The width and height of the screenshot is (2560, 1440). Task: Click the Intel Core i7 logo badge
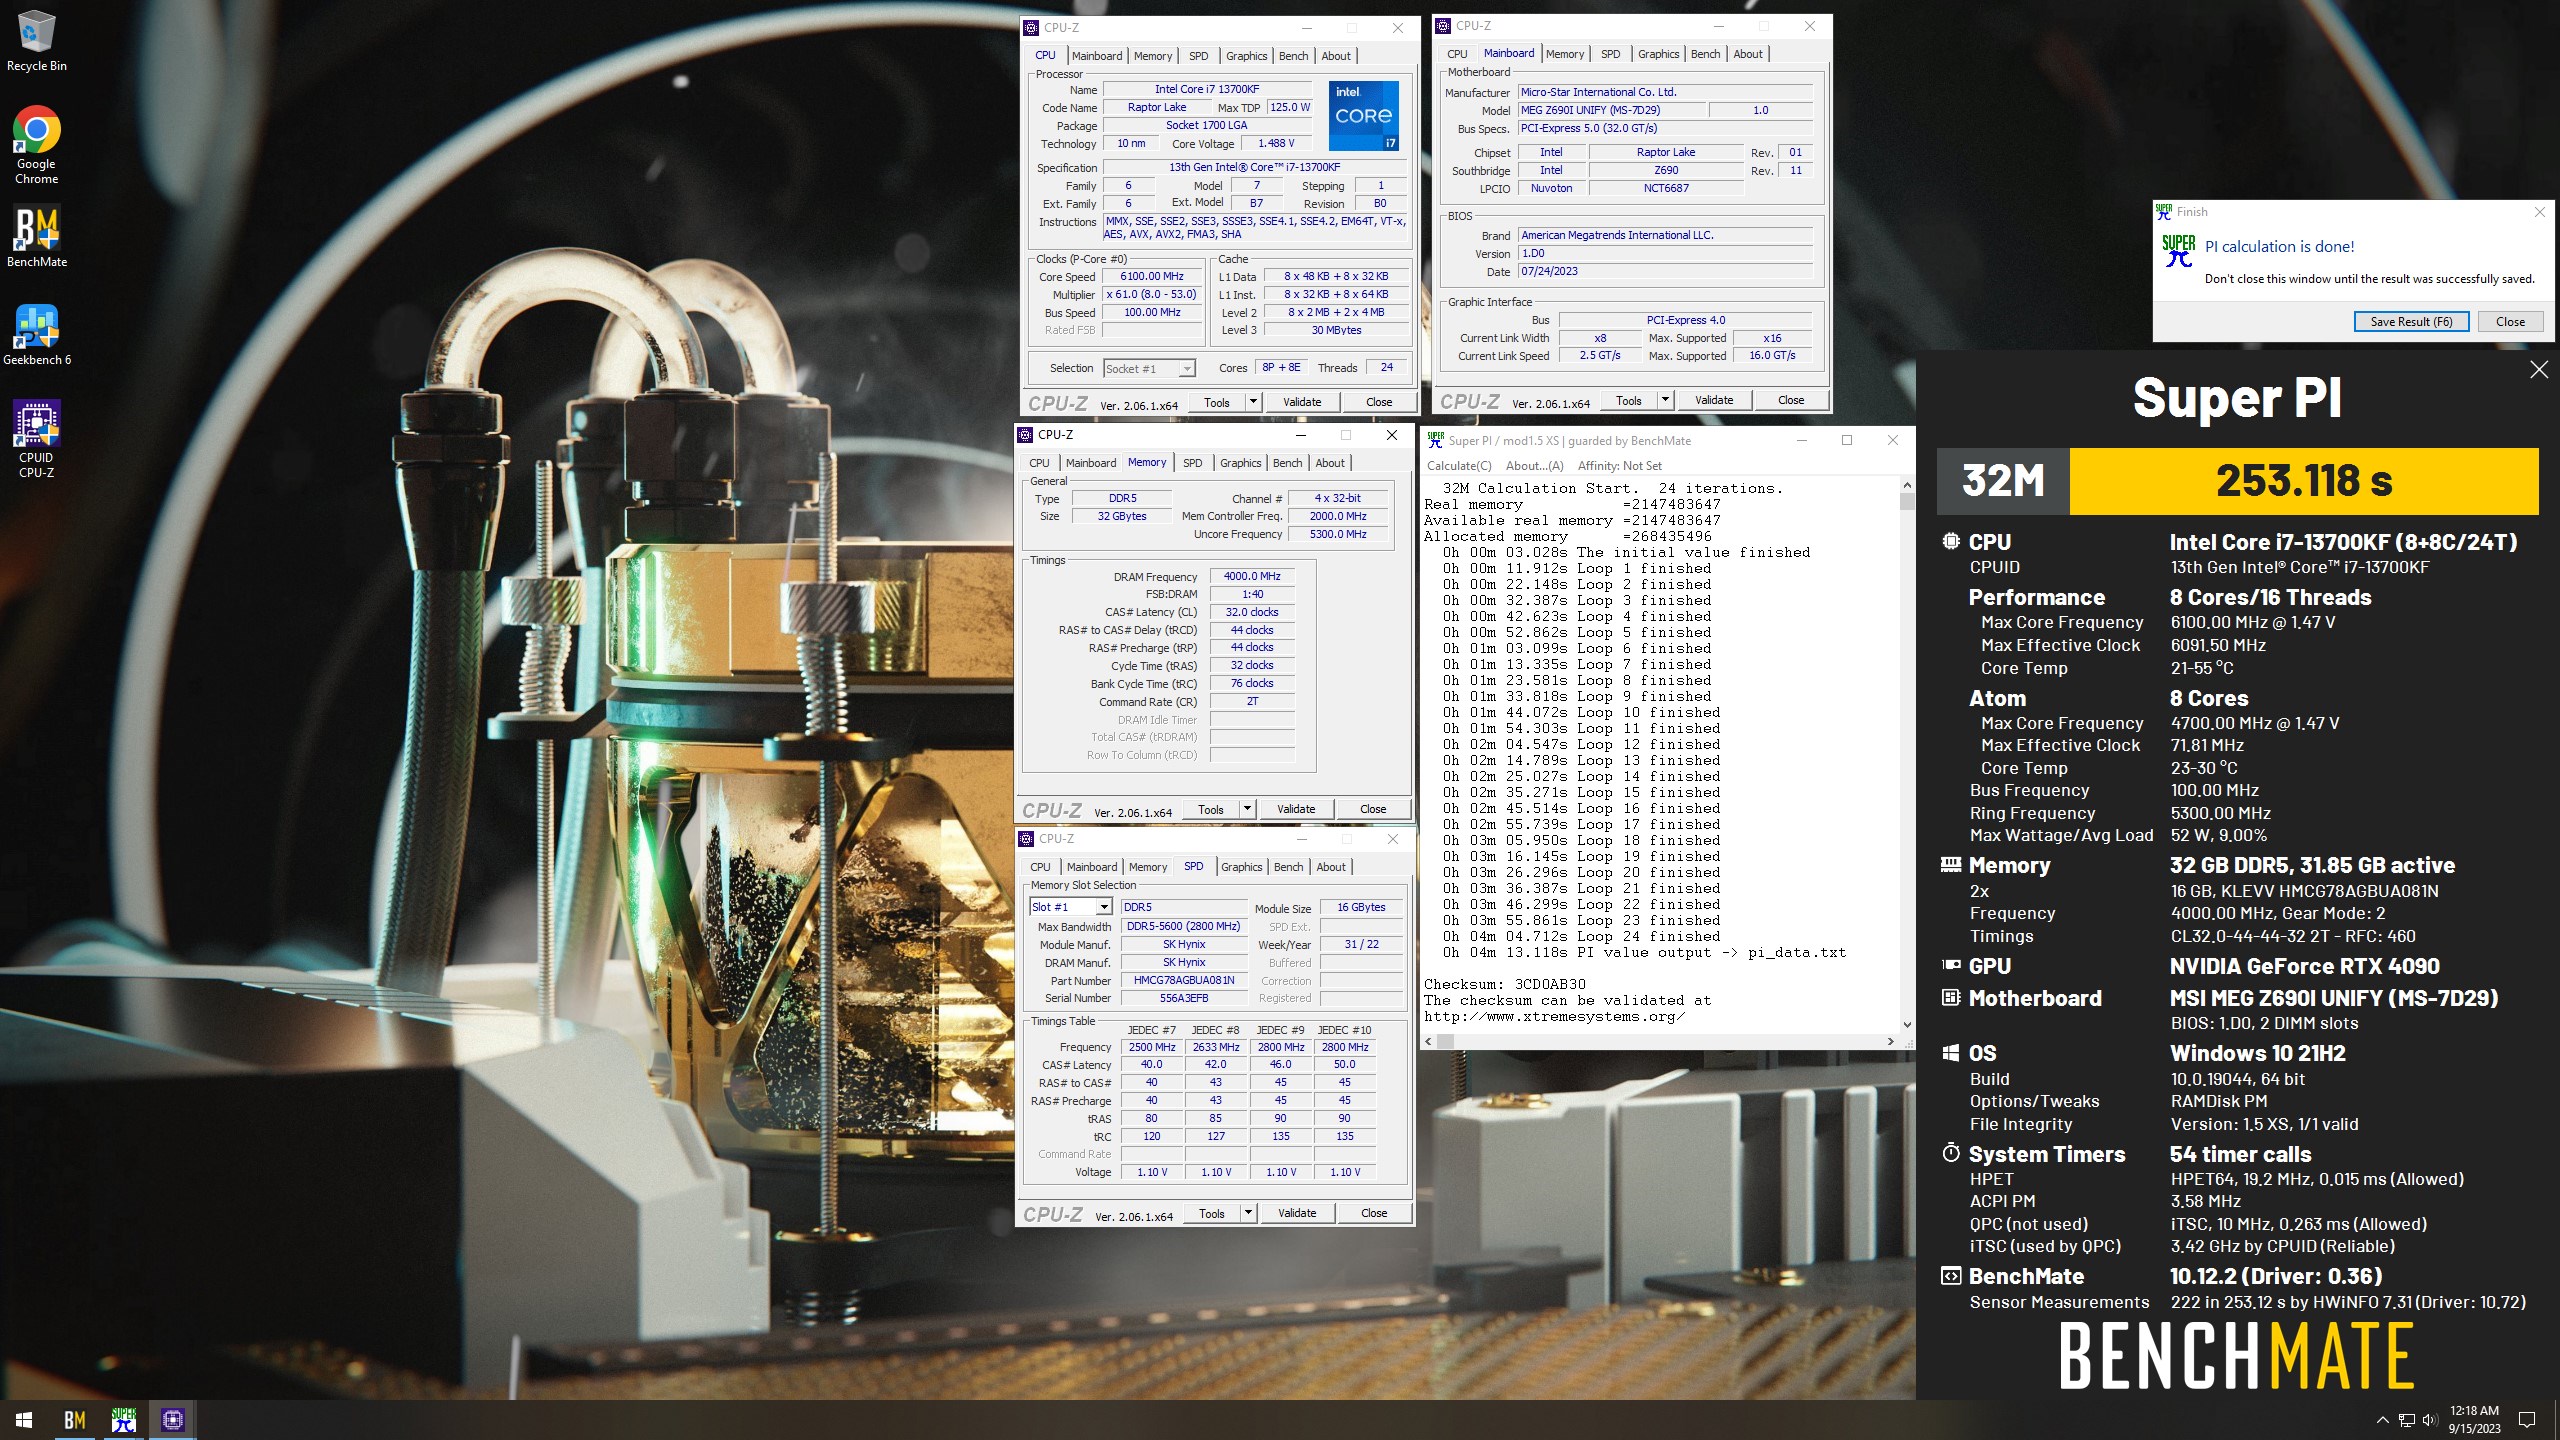tap(1364, 116)
